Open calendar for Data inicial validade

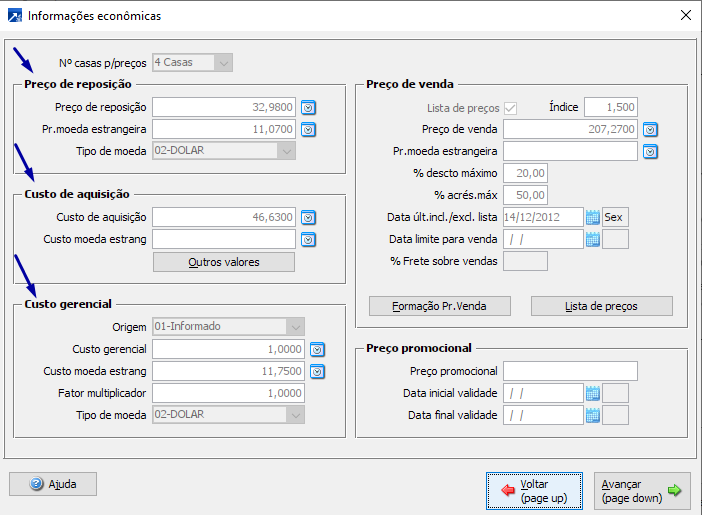[592, 393]
